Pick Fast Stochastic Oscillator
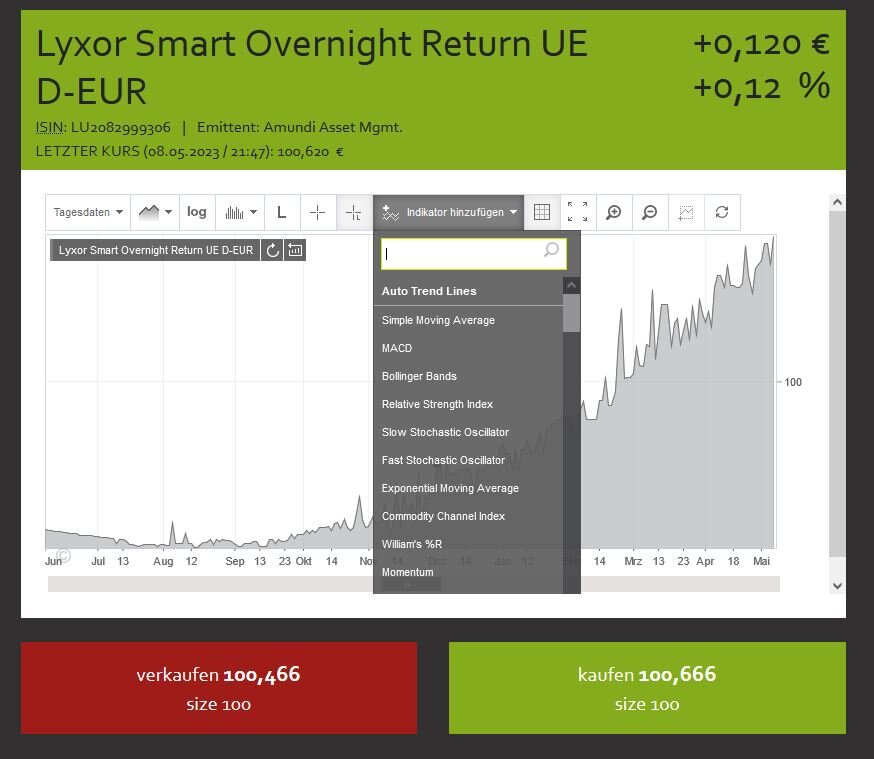The width and height of the screenshot is (874, 759). (443, 460)
